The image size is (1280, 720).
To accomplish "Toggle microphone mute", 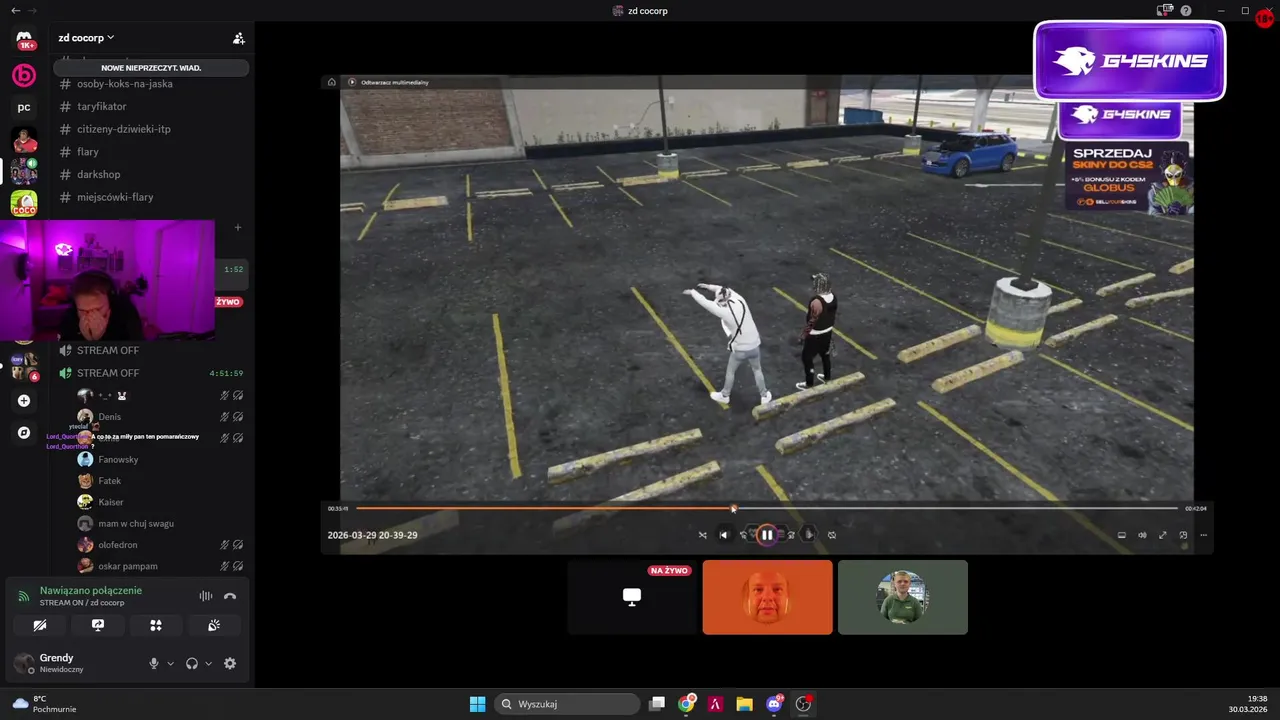I will tap(154, 663).
